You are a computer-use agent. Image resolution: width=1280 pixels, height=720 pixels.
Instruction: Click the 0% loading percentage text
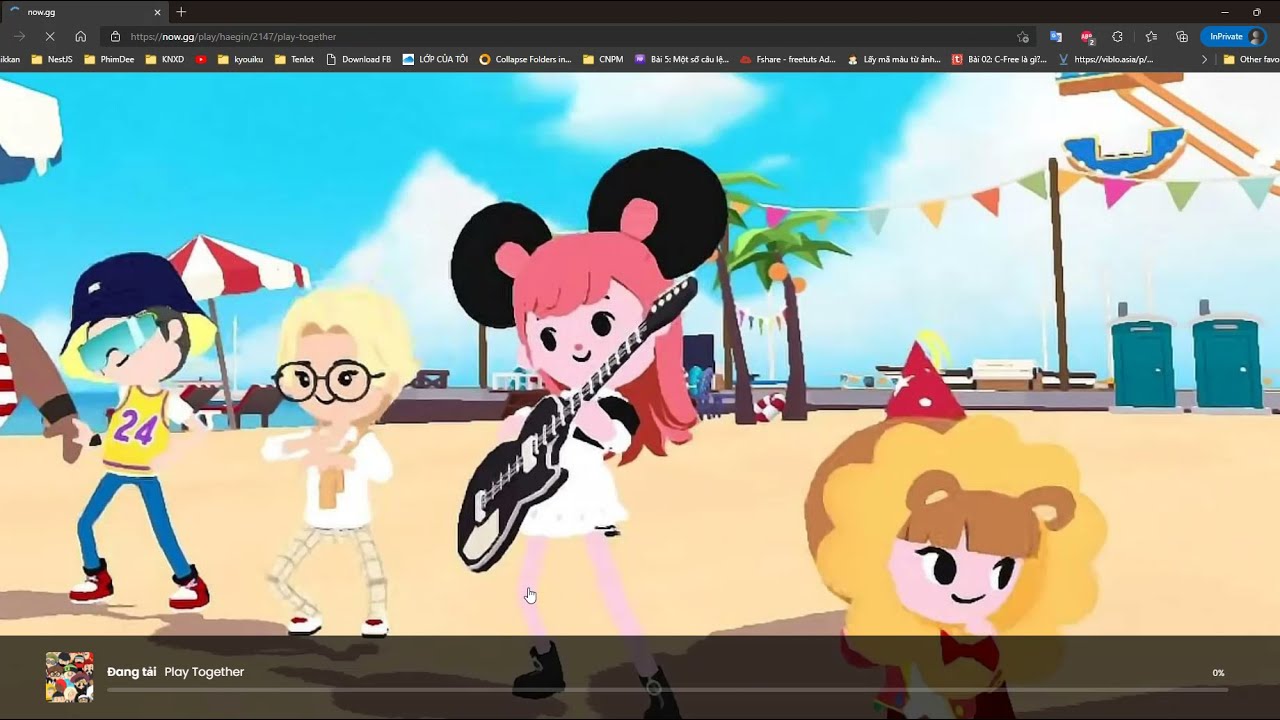point(1218,673)
